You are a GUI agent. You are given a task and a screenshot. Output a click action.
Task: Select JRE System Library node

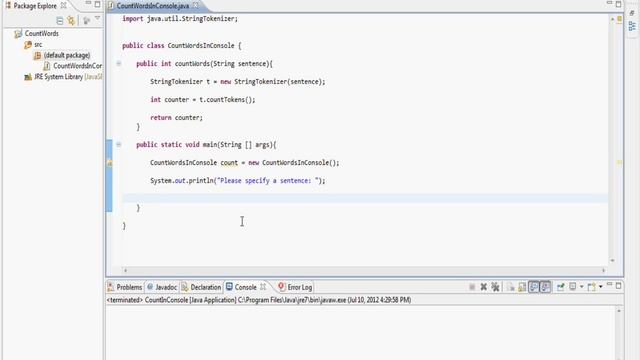[x=68, y=77]
